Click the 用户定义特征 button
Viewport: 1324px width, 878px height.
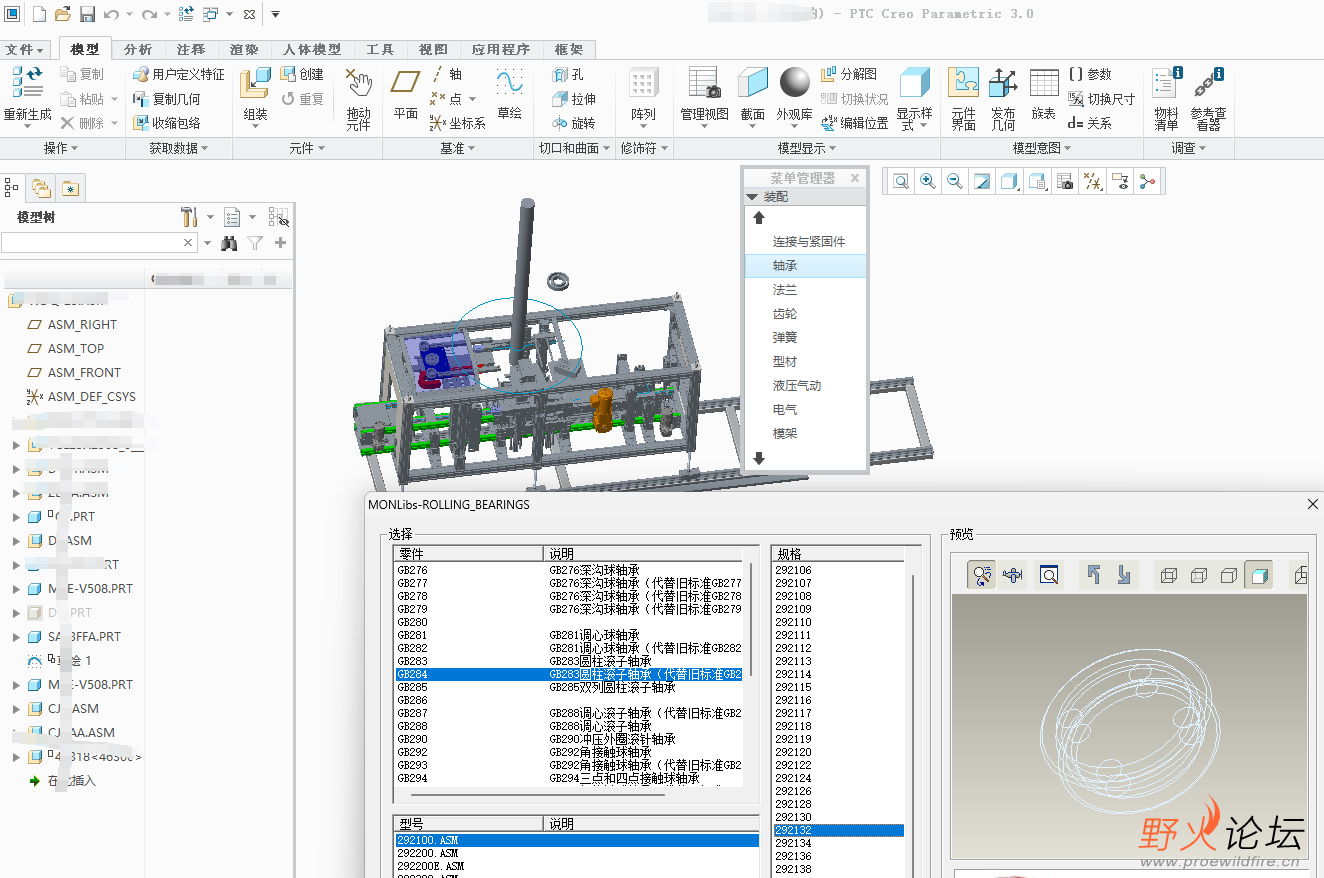[x=179, y=74]
